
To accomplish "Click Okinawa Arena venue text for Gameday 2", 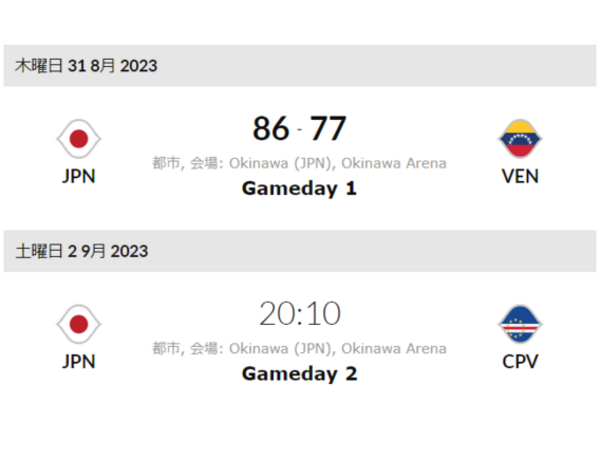I will [394, 349].
